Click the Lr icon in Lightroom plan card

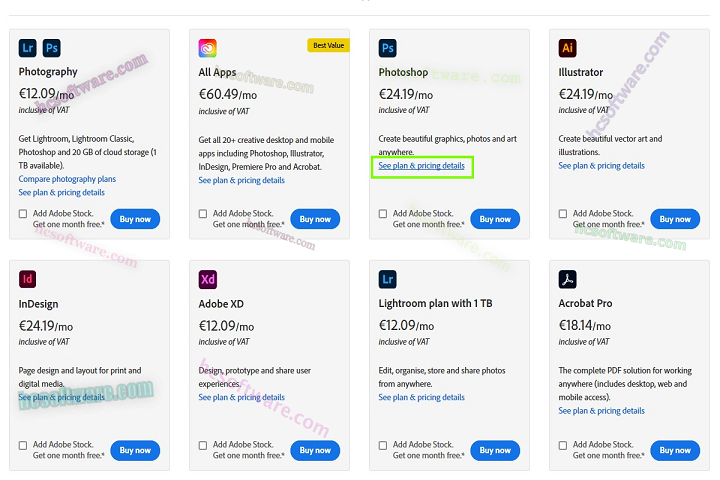pos(388,279)
